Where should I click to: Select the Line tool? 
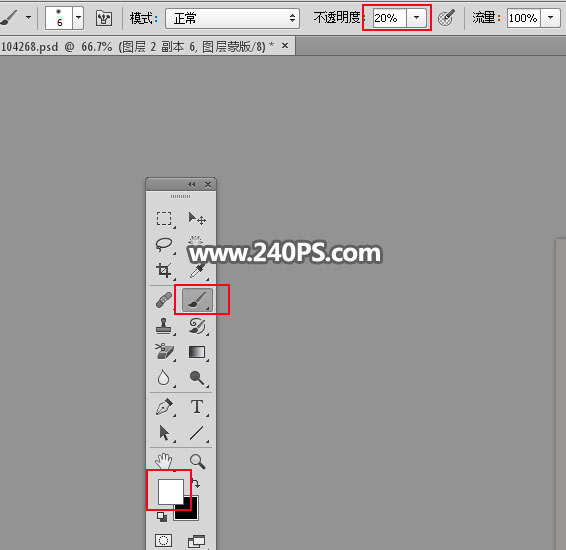(x=197, y=433)
